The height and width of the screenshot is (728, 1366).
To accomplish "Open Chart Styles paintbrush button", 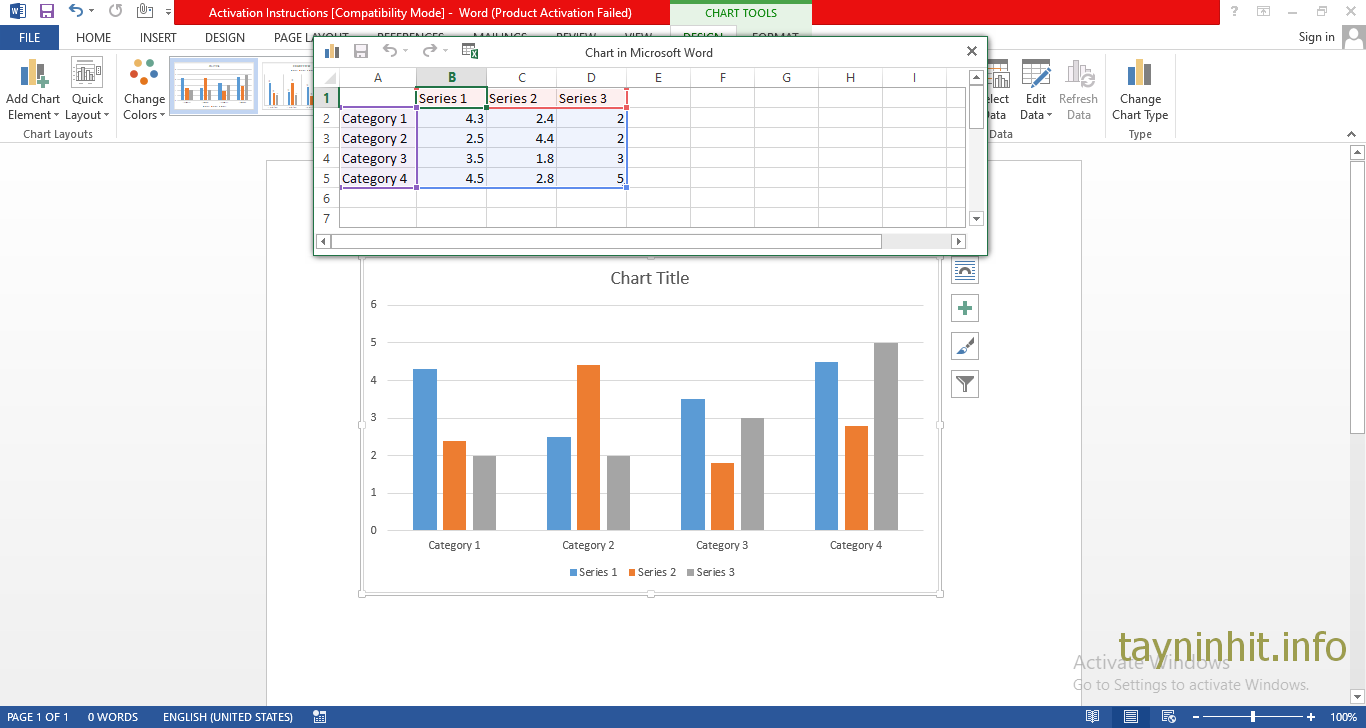I will [965, 346].
